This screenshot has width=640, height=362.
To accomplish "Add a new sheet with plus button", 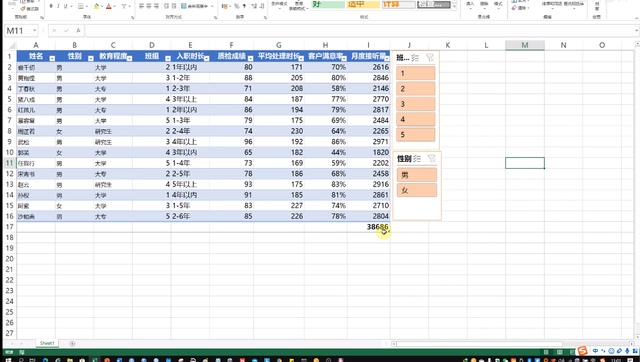I will (72, 344).
